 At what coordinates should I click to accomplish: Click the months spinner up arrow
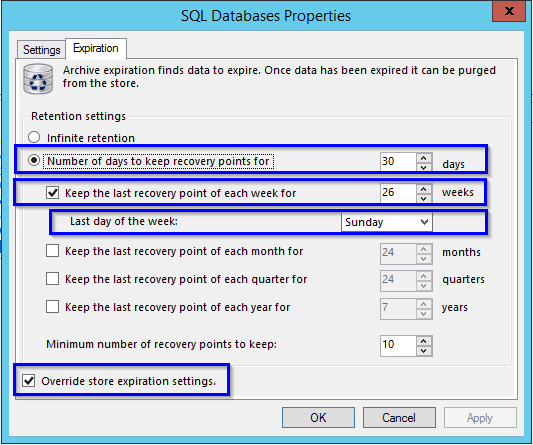[424, 249]
